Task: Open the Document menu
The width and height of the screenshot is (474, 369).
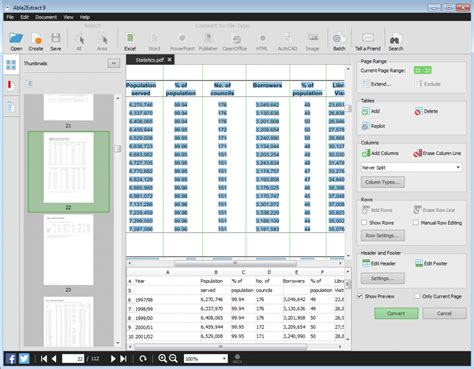Action: point(46,17)
